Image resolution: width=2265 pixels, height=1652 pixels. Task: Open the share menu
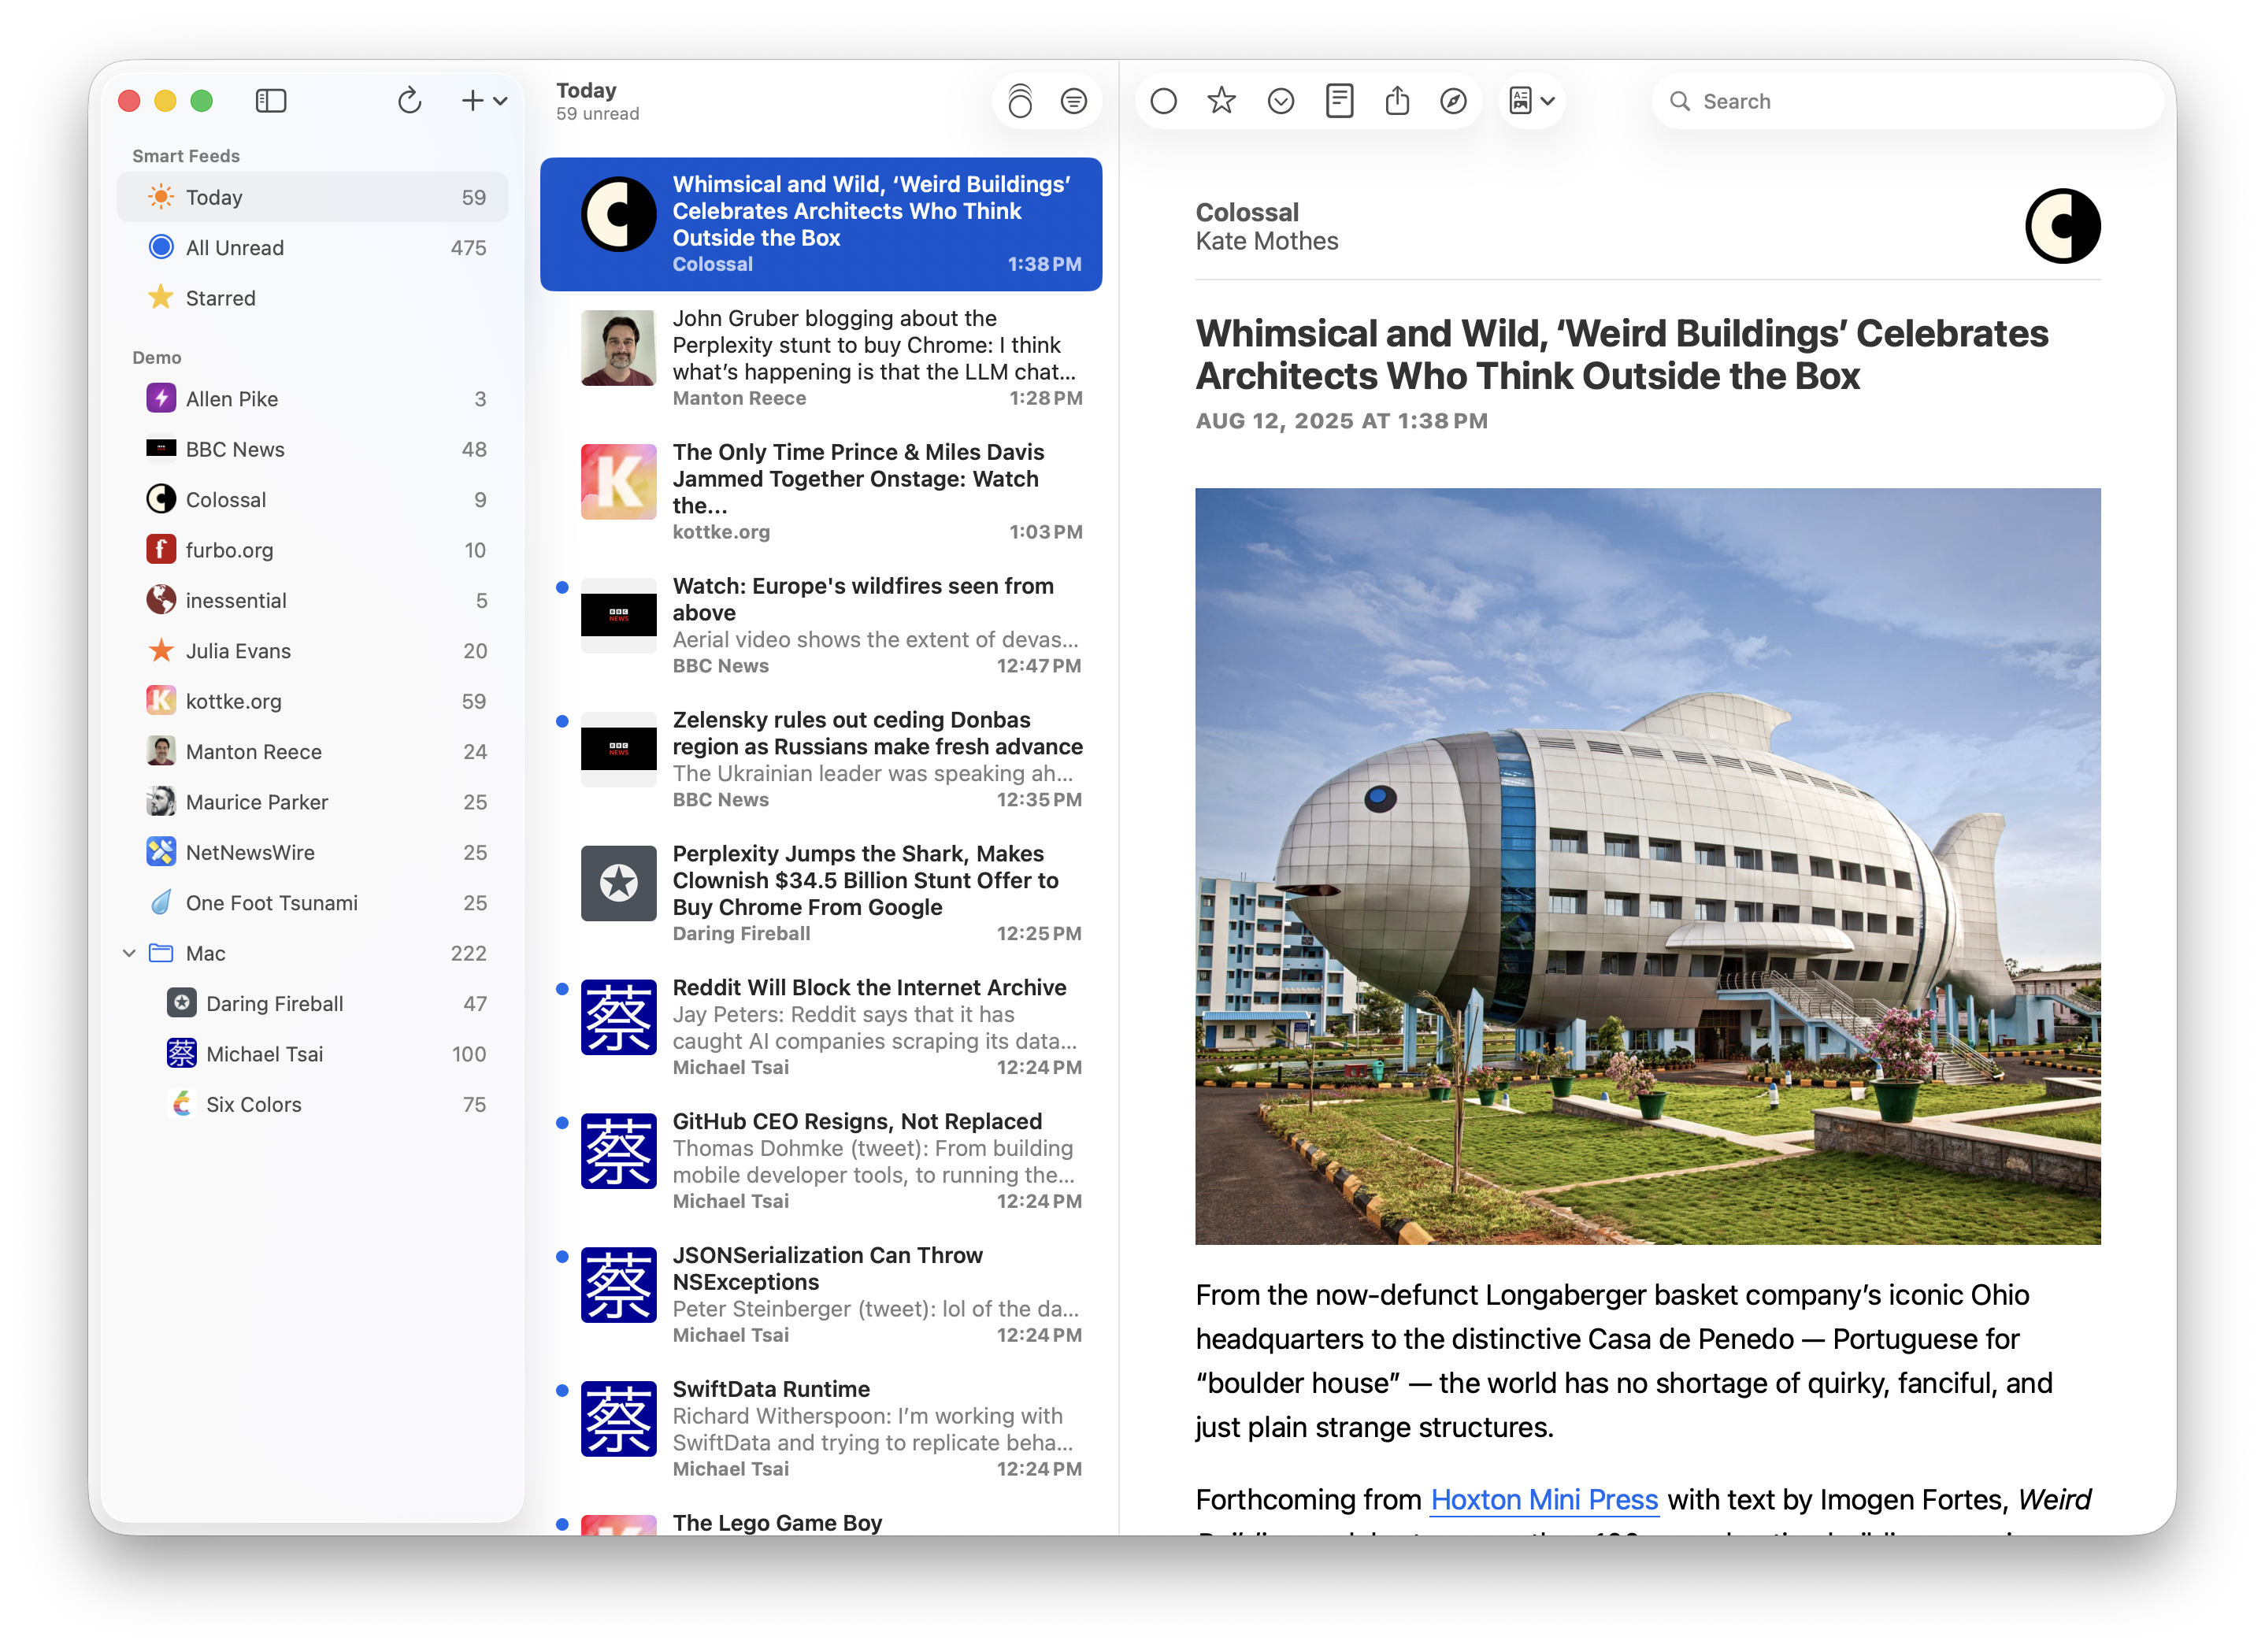pos(1397,101)
